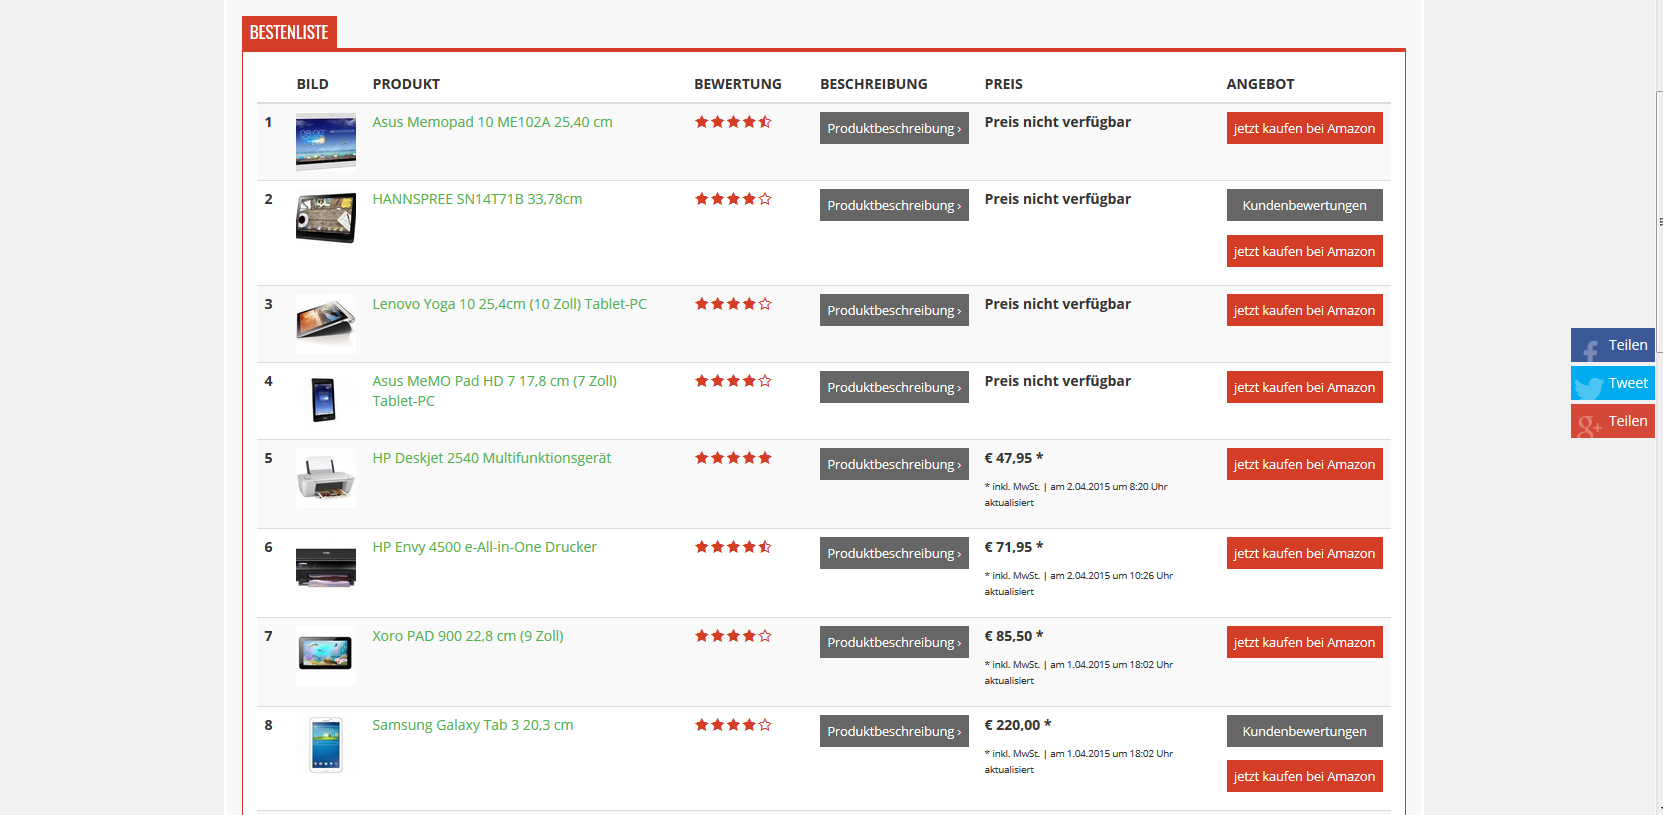This screenshot has width=1663, height=815.
Task: Show Produktbeschreibung for Lenovo Yoga 10
Action: click(x=894, y=310)
